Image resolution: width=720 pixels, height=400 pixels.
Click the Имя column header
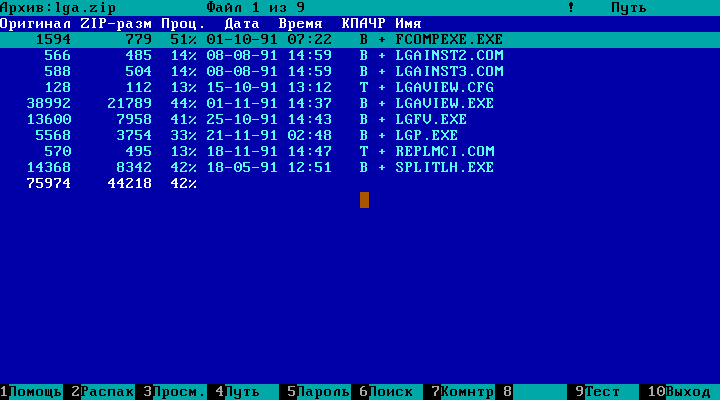click(x=409, y=24)
